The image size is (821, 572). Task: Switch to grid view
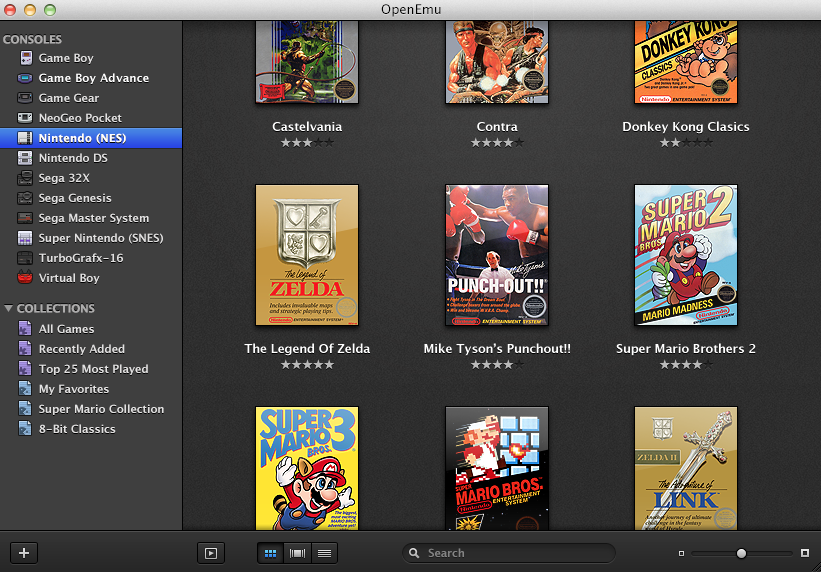[271, 553]
